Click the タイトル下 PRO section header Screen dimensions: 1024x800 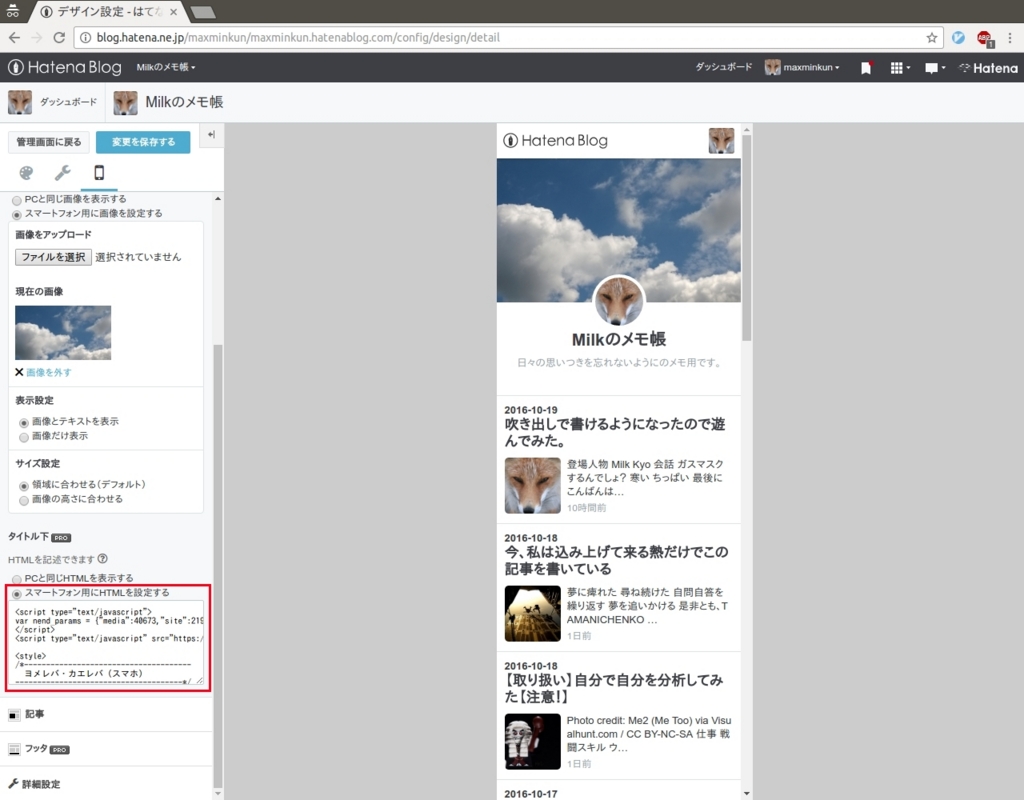[x=39, y=537]
